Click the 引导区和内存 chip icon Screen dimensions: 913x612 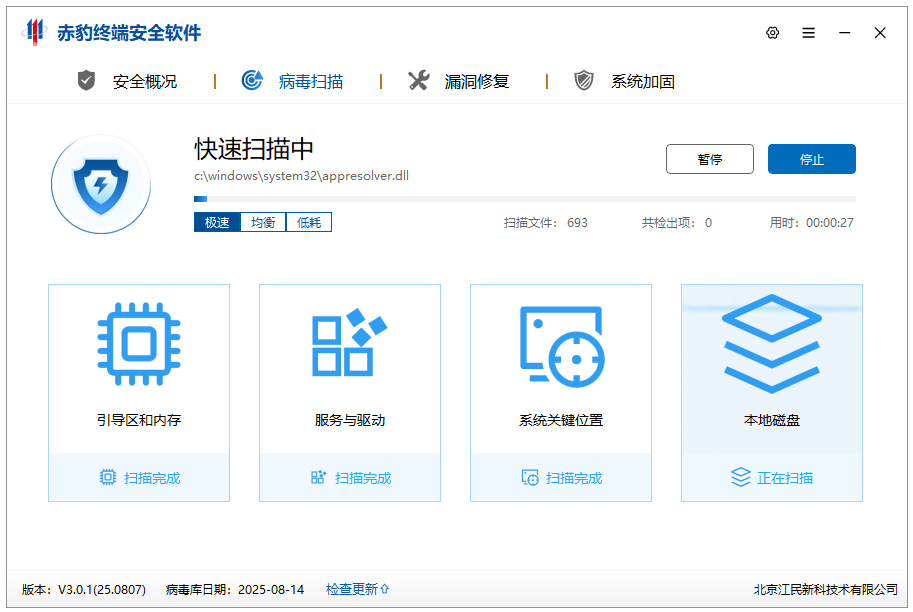[139, 345]
